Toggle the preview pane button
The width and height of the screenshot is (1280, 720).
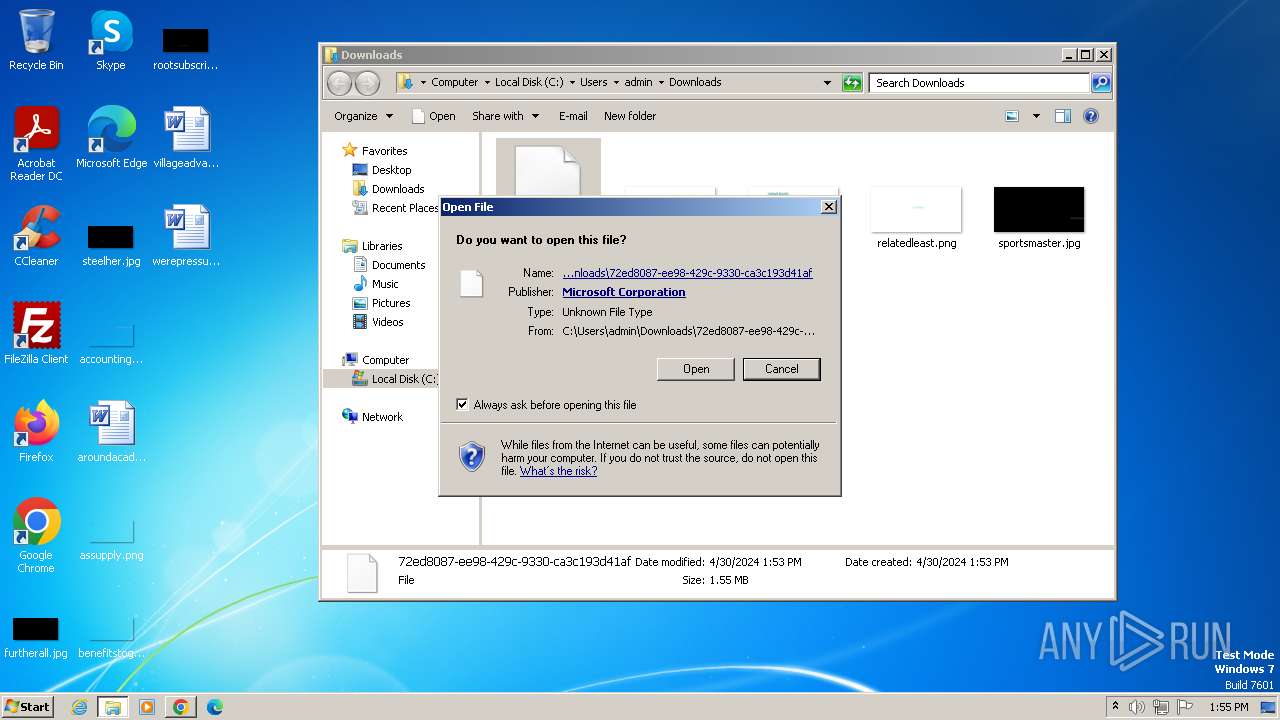point(1063,116)
